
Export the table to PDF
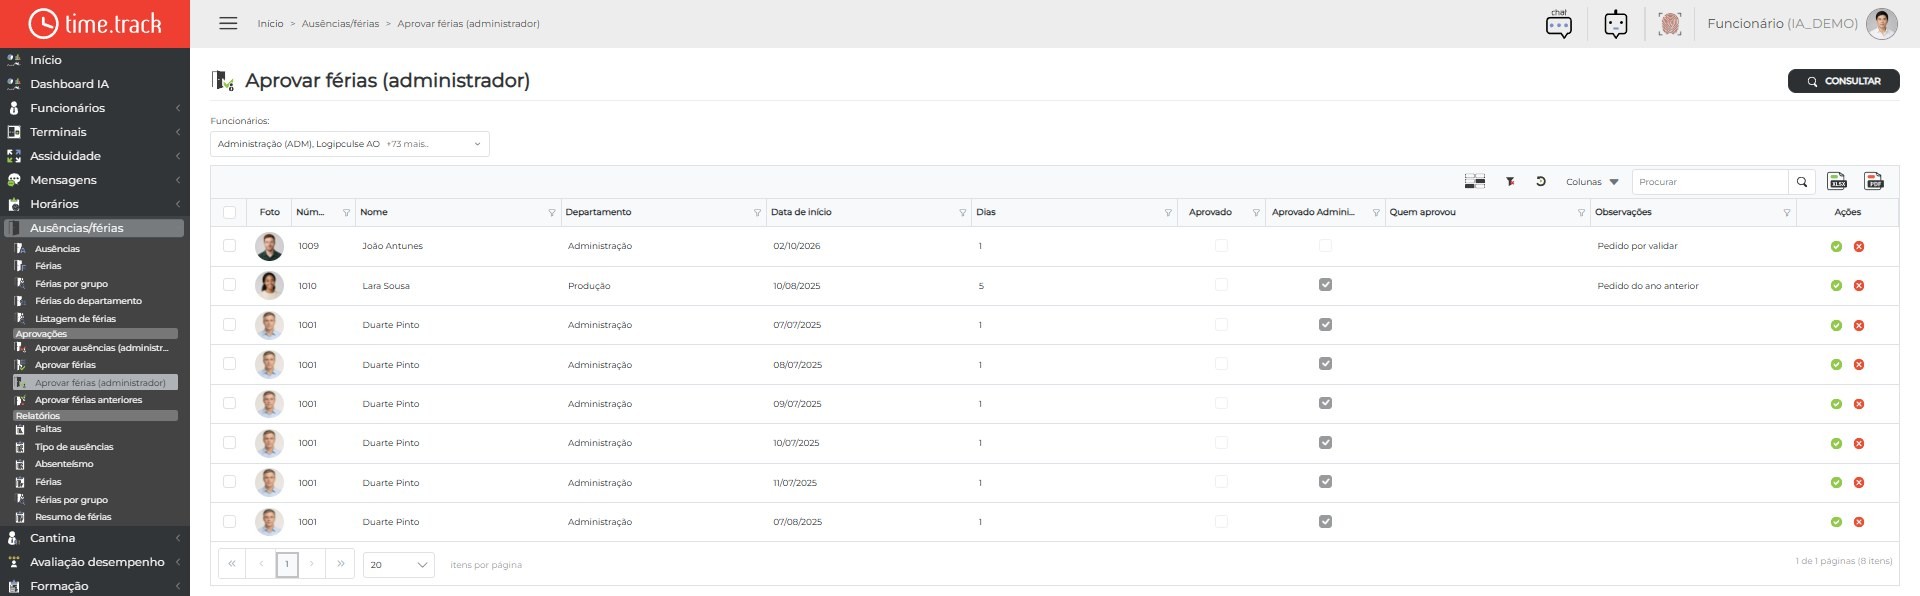click(x=1874, y=181)
